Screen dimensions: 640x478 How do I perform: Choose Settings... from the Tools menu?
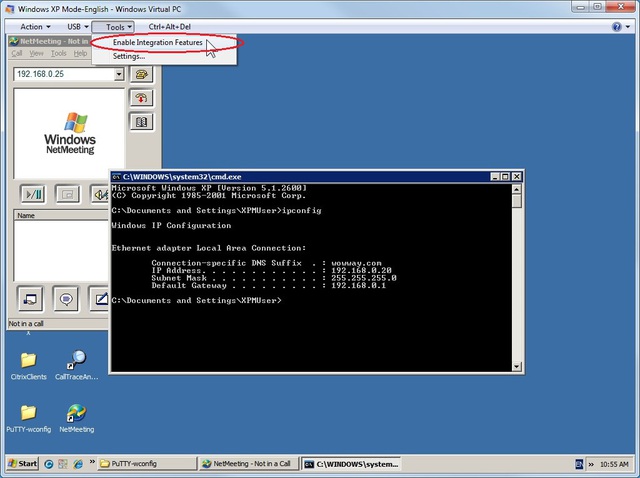point(164,56)
